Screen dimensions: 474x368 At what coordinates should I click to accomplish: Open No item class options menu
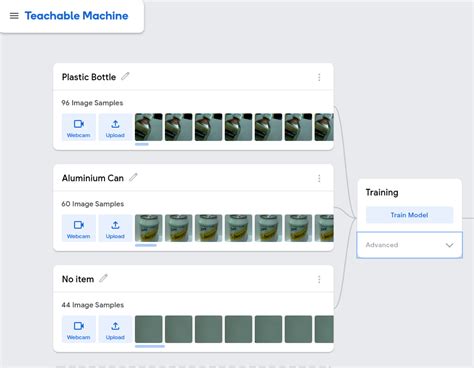(x=319, y=279)
